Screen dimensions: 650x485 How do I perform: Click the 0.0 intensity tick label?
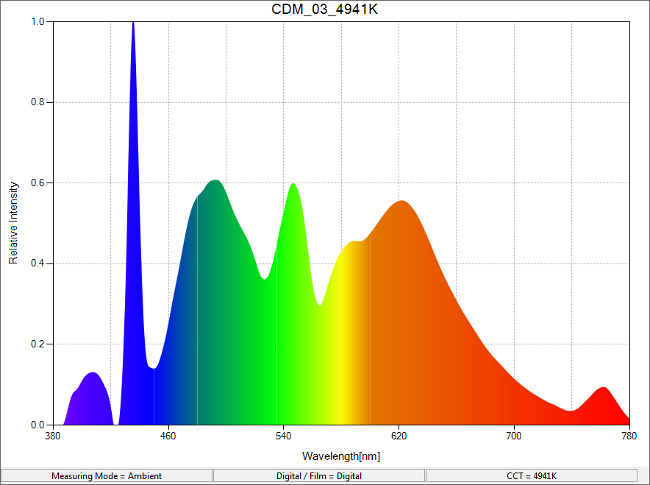coord(38,425)
